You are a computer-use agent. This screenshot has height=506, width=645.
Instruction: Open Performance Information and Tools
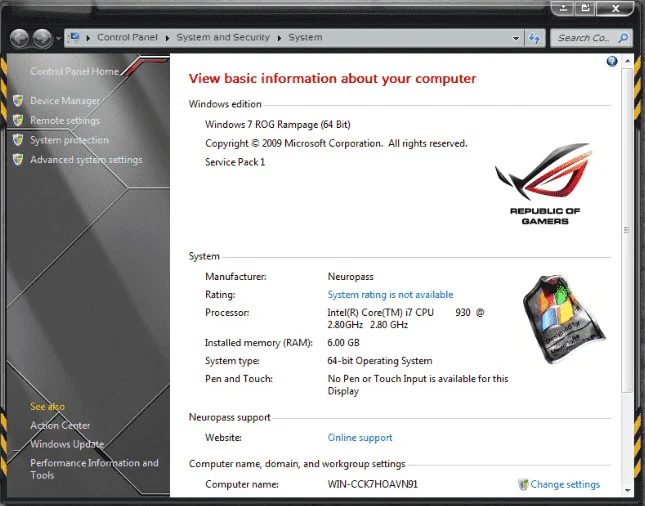click(x=94, y=469)
